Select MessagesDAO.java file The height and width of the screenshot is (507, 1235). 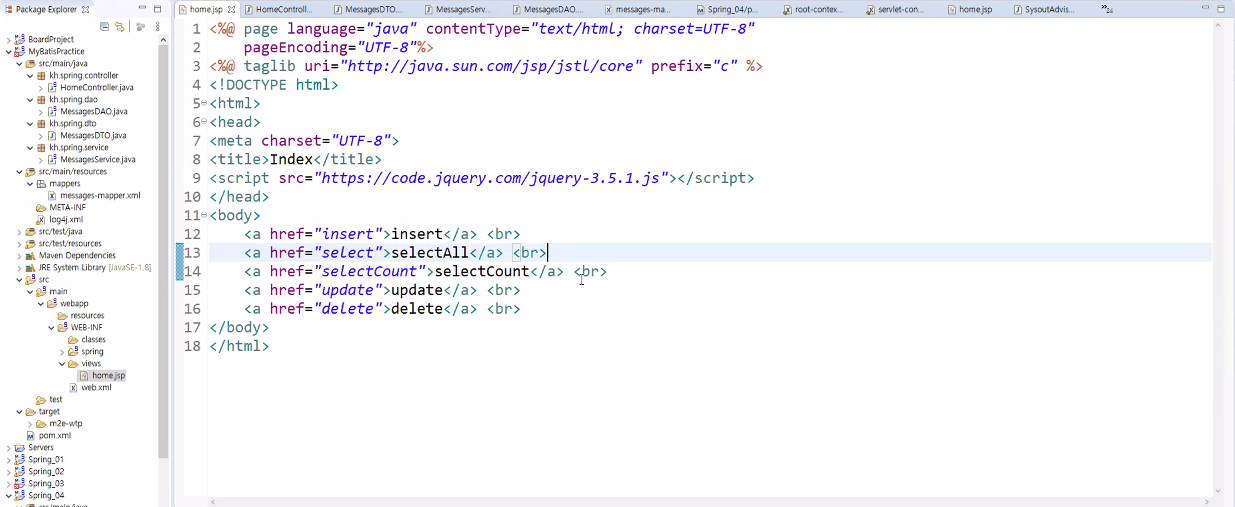pyautogui.click(x=93, y=111)
